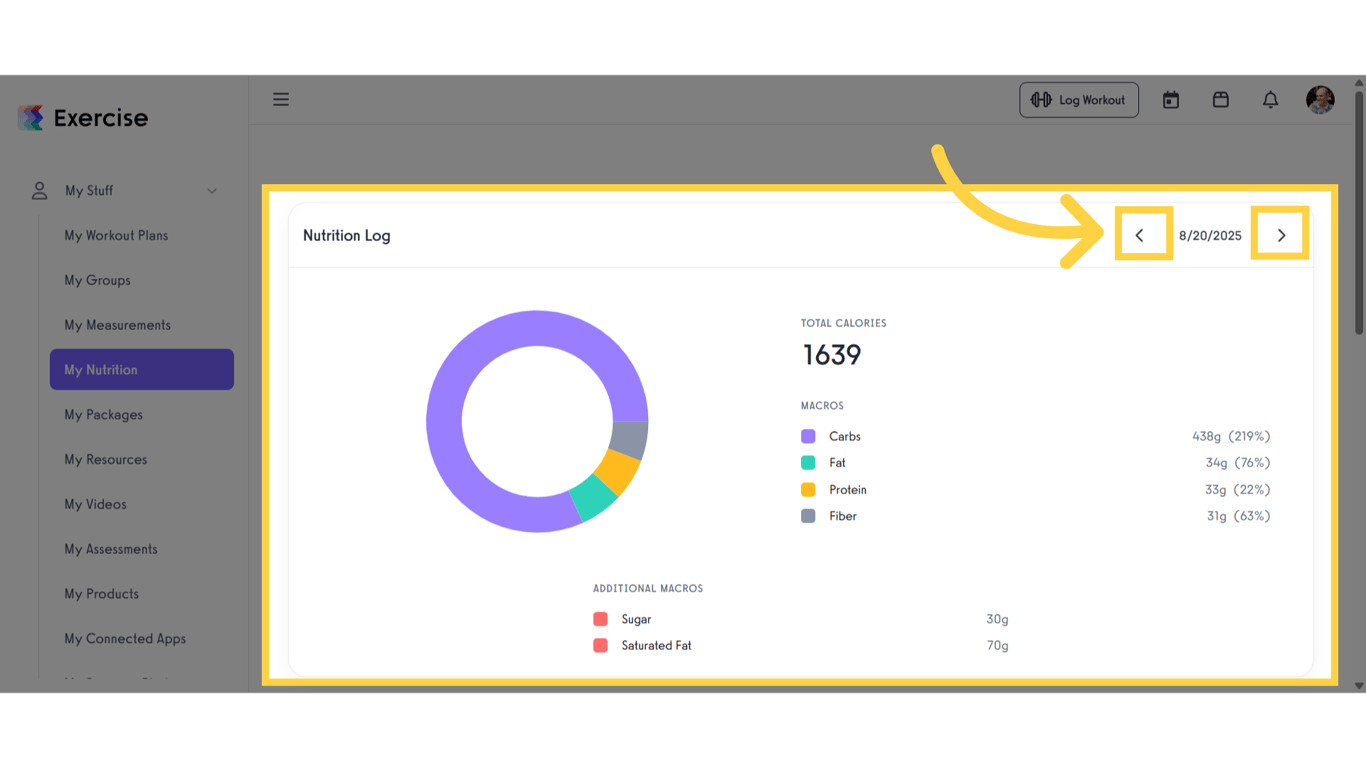Toggle the Carbs entry in the macros legend
This screenshot has width=1366, height=768.
pyautogui.click(x=843, y=436)
